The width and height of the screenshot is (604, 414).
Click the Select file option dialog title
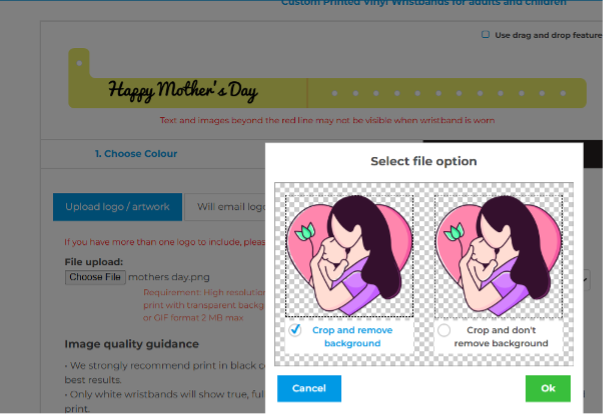[x=423, y=161]
